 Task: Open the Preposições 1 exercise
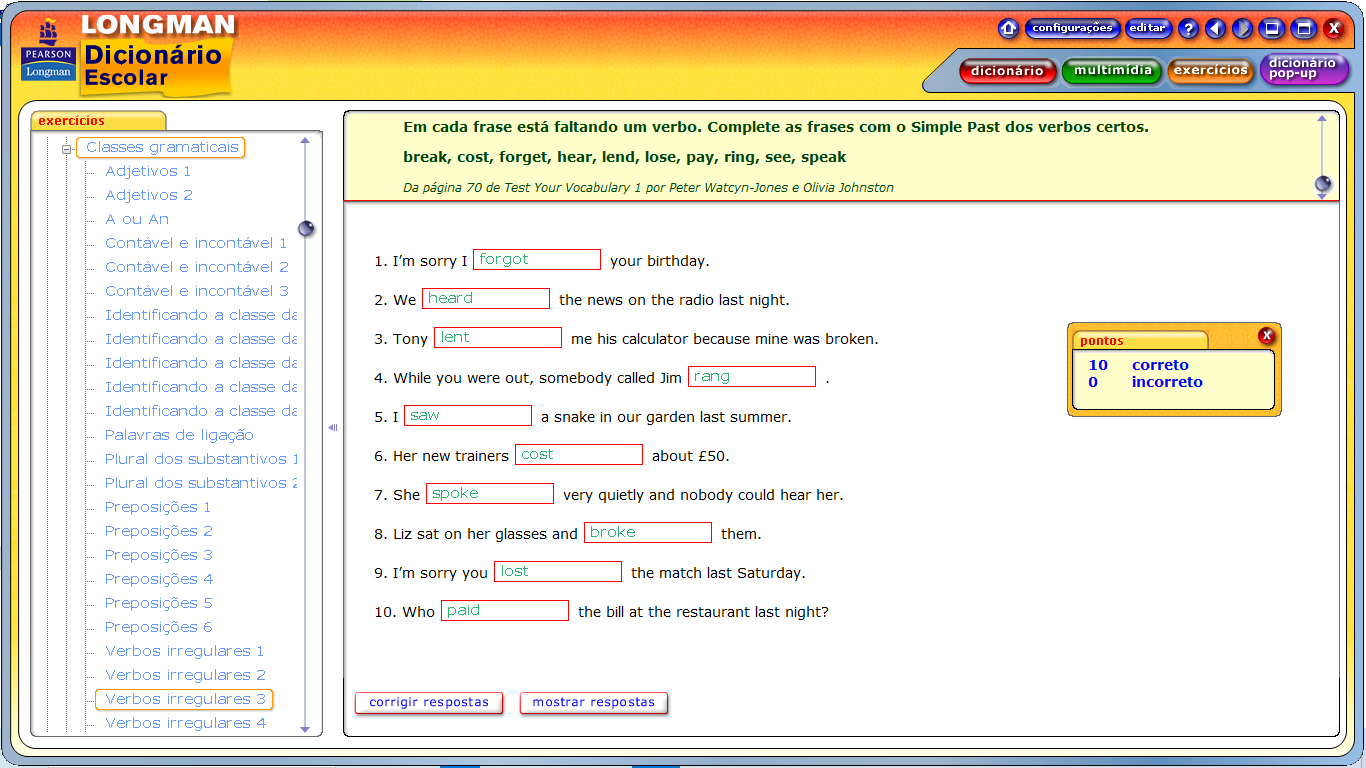click(158, 507)
